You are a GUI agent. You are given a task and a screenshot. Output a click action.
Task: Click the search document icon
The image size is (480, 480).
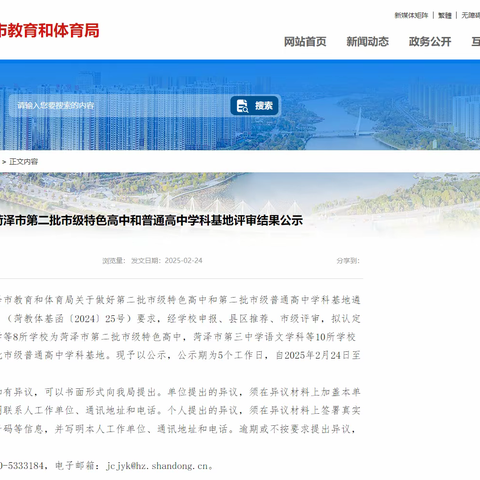pyautogui.click(x=242, y=106)
